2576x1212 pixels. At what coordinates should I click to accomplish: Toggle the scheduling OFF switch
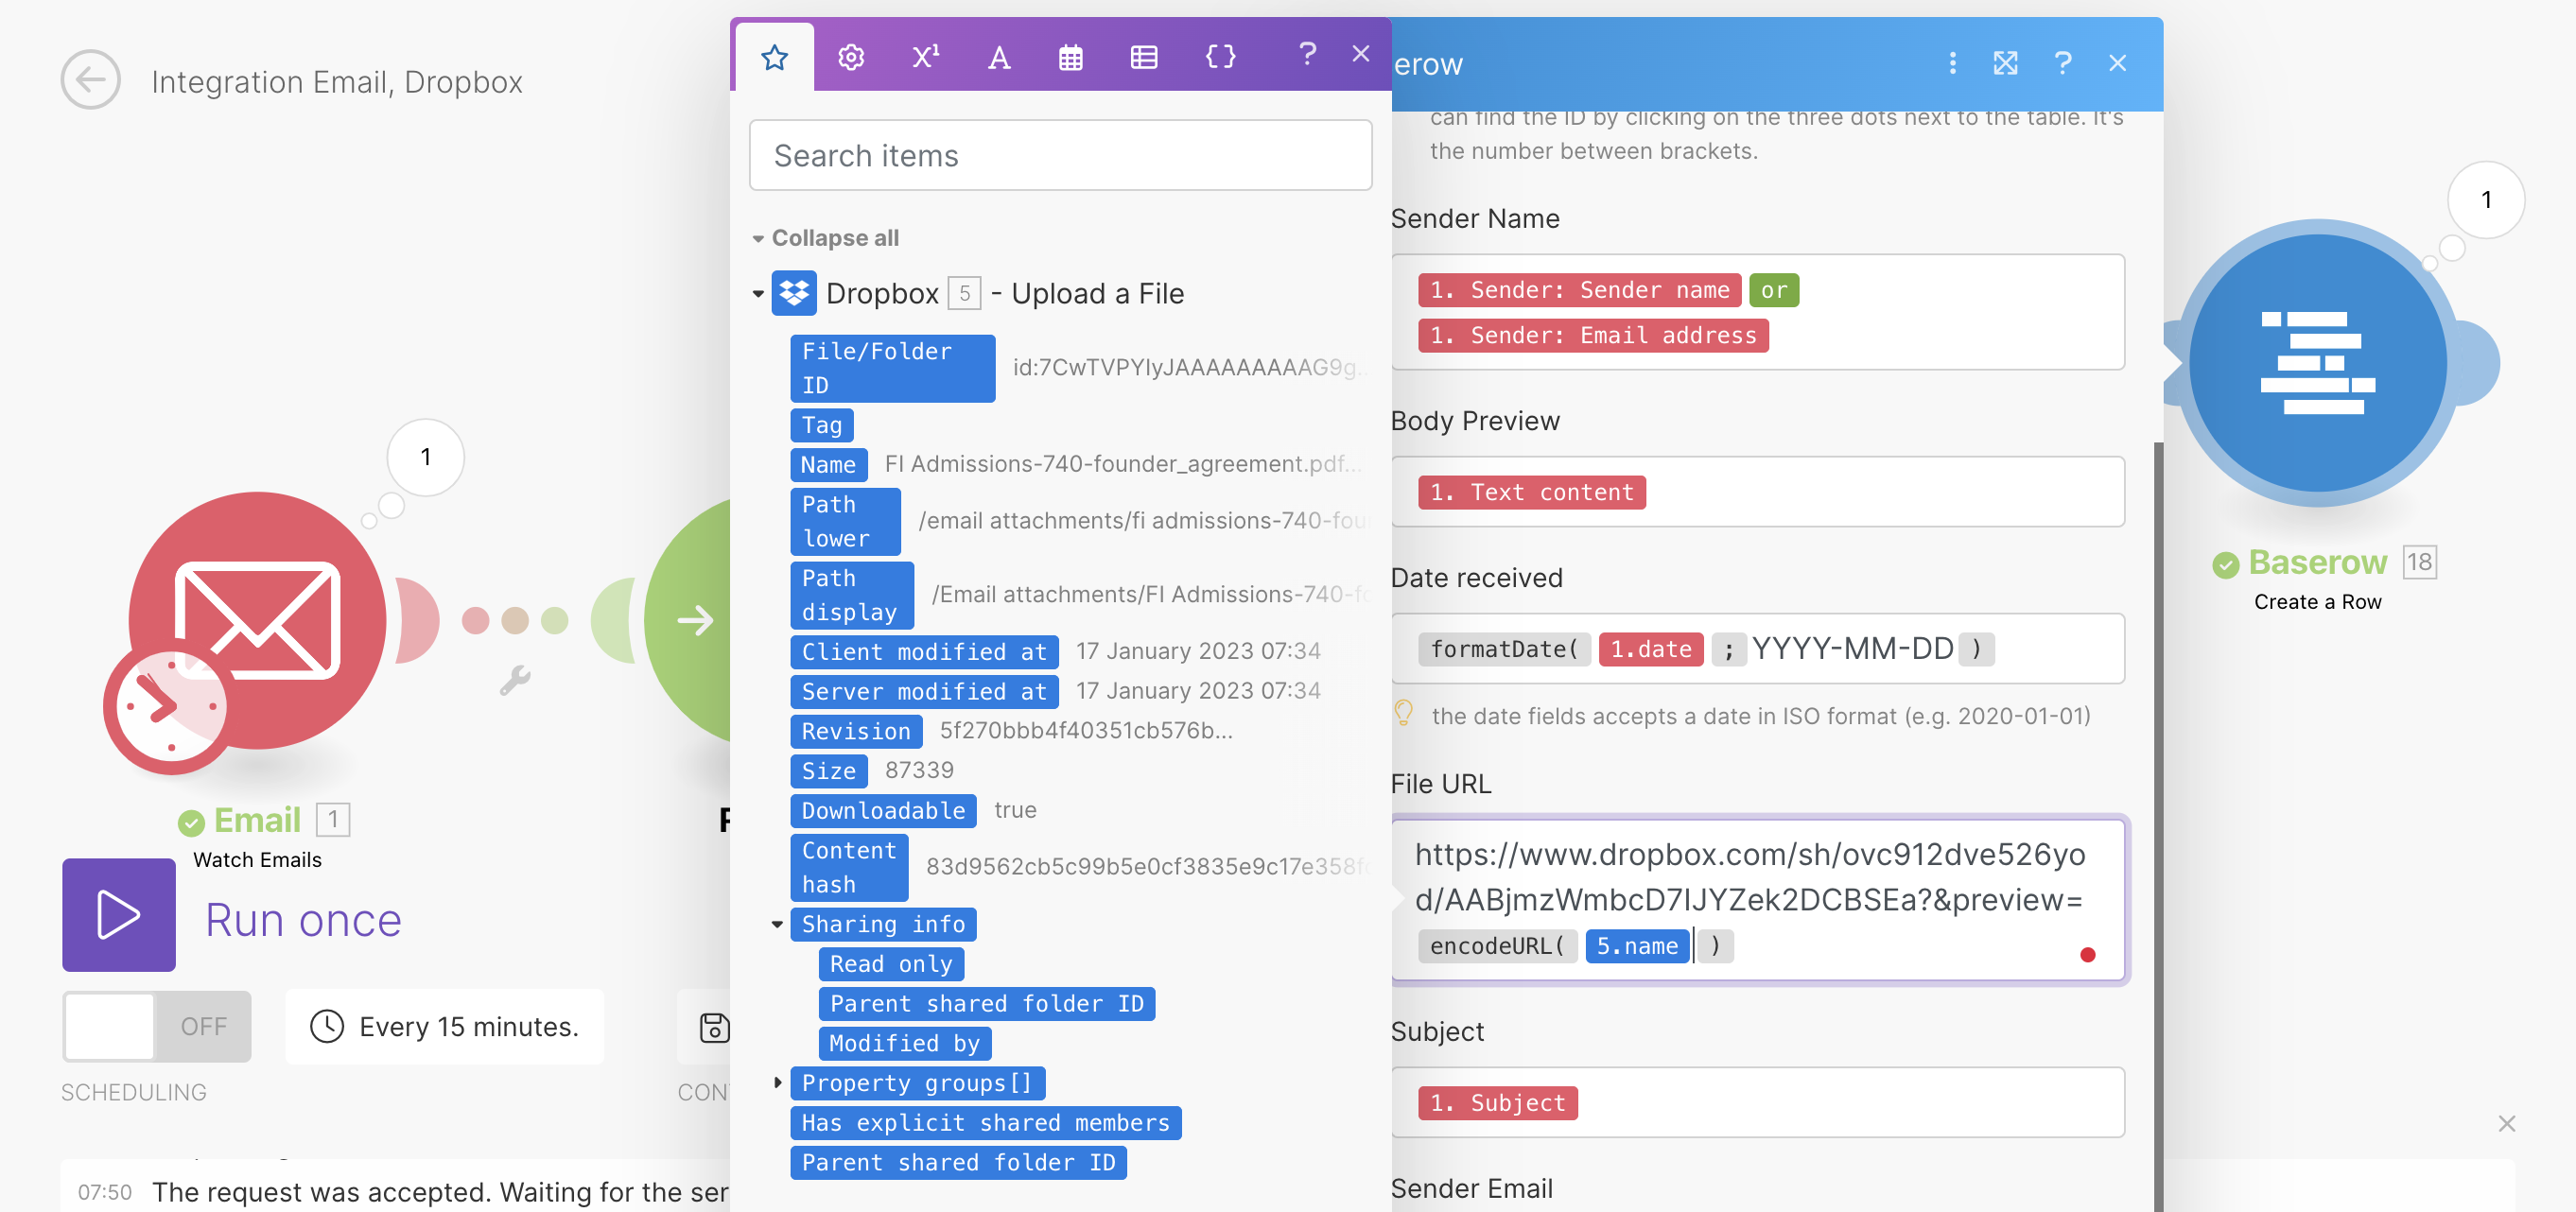[157, 1026]
